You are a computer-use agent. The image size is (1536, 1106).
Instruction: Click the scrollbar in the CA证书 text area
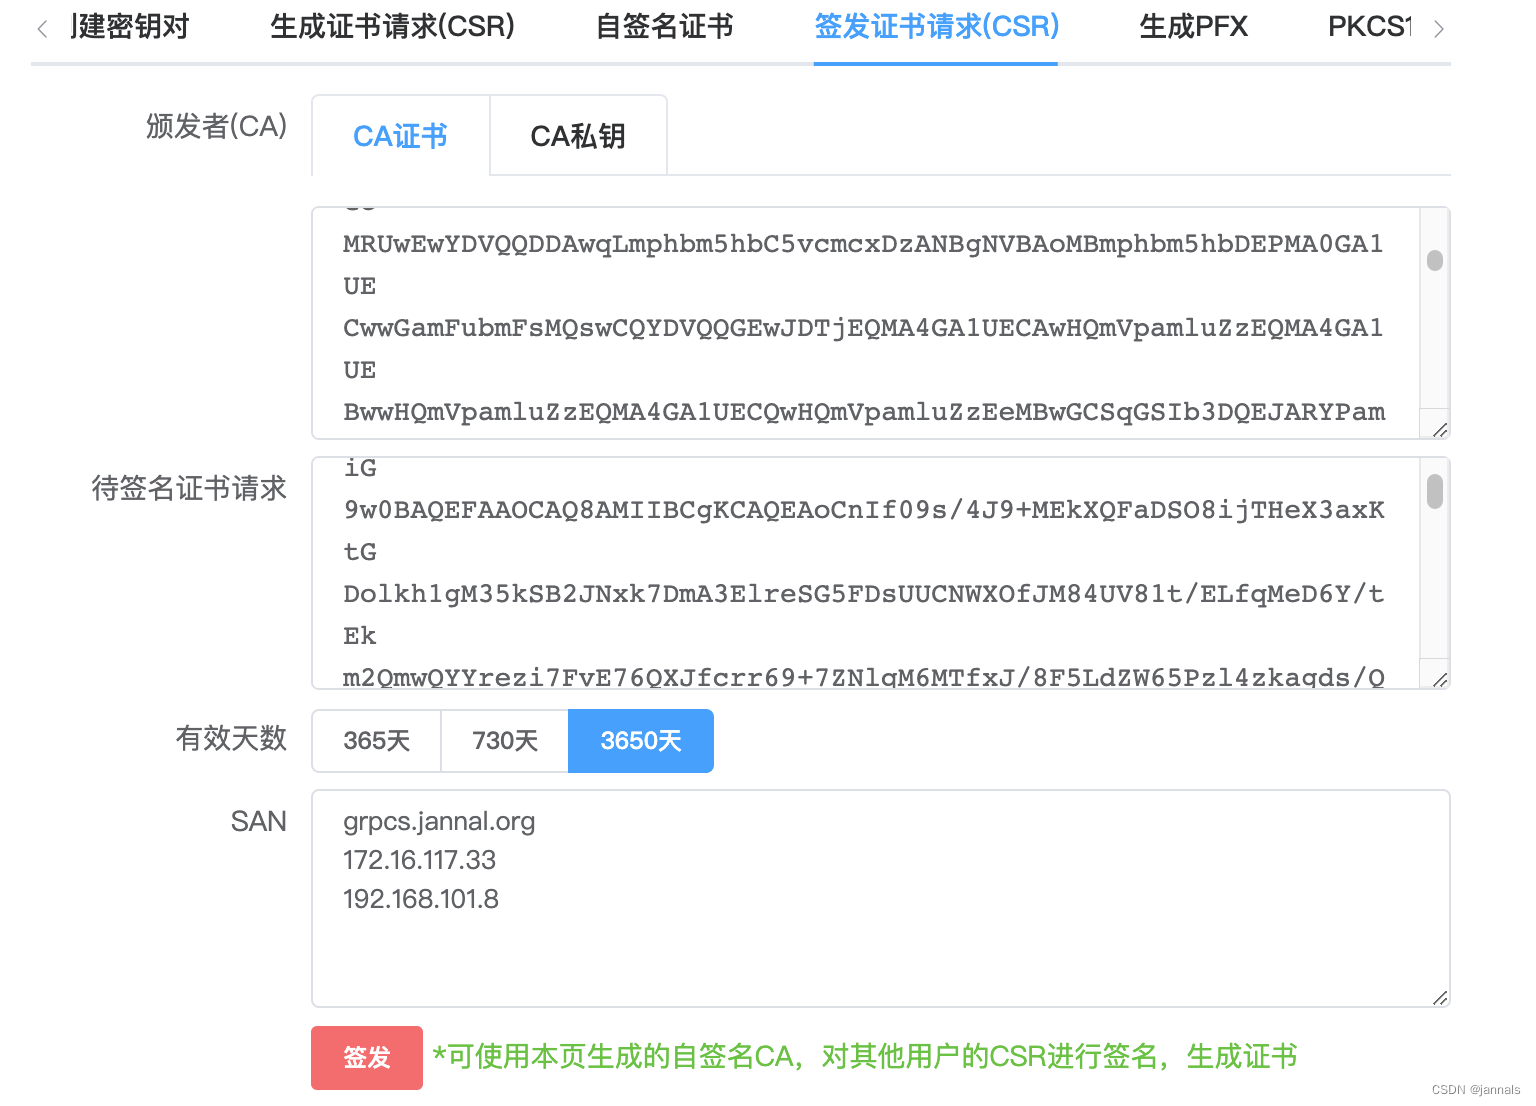1434,260
